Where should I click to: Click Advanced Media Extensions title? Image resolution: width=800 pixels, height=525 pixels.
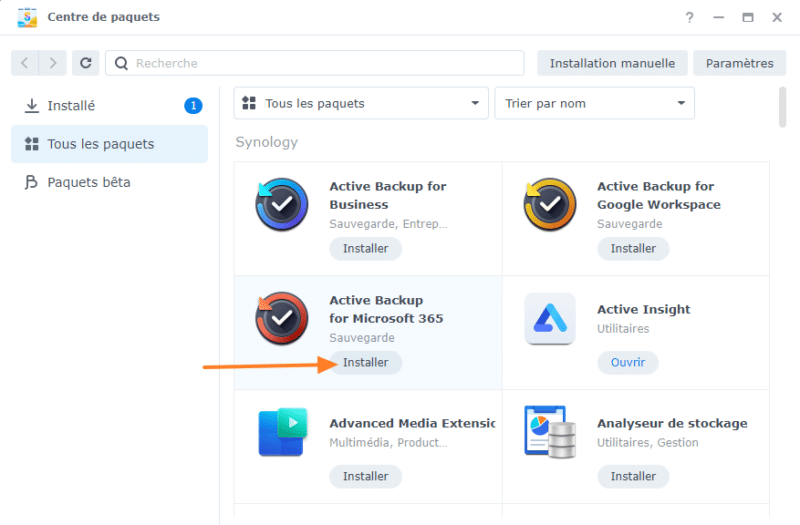[412, 423]
